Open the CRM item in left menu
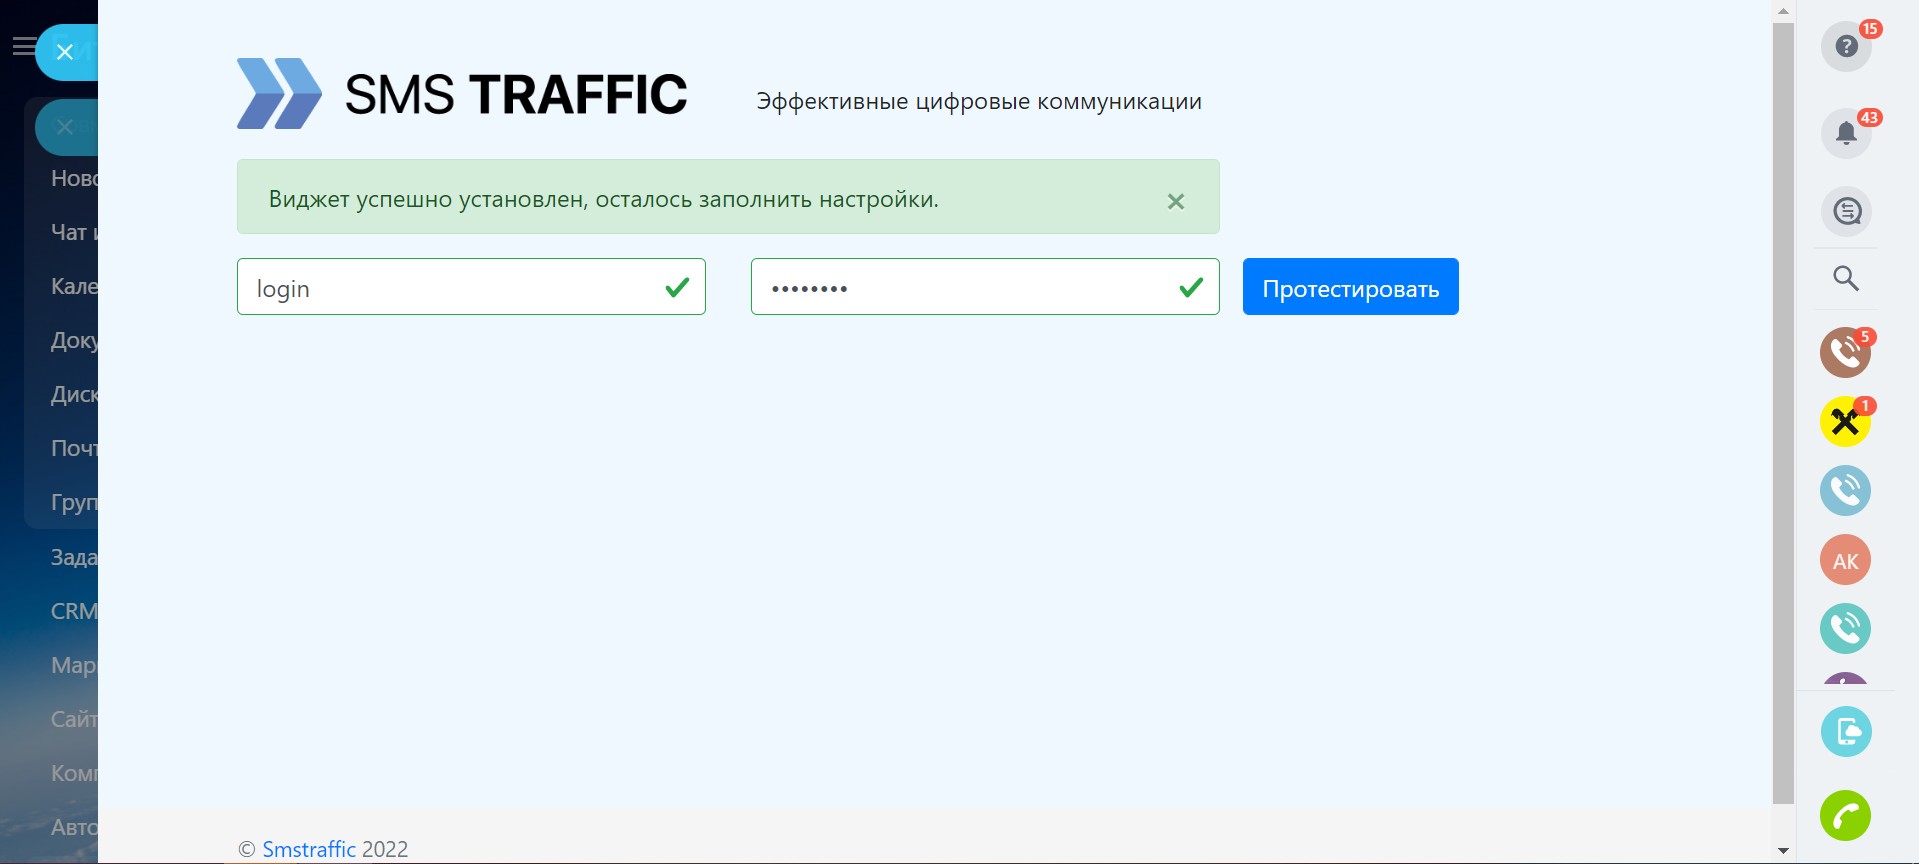Image resolution: width=1919 pixels, height=864 pixels. click(x=74, y=611)
